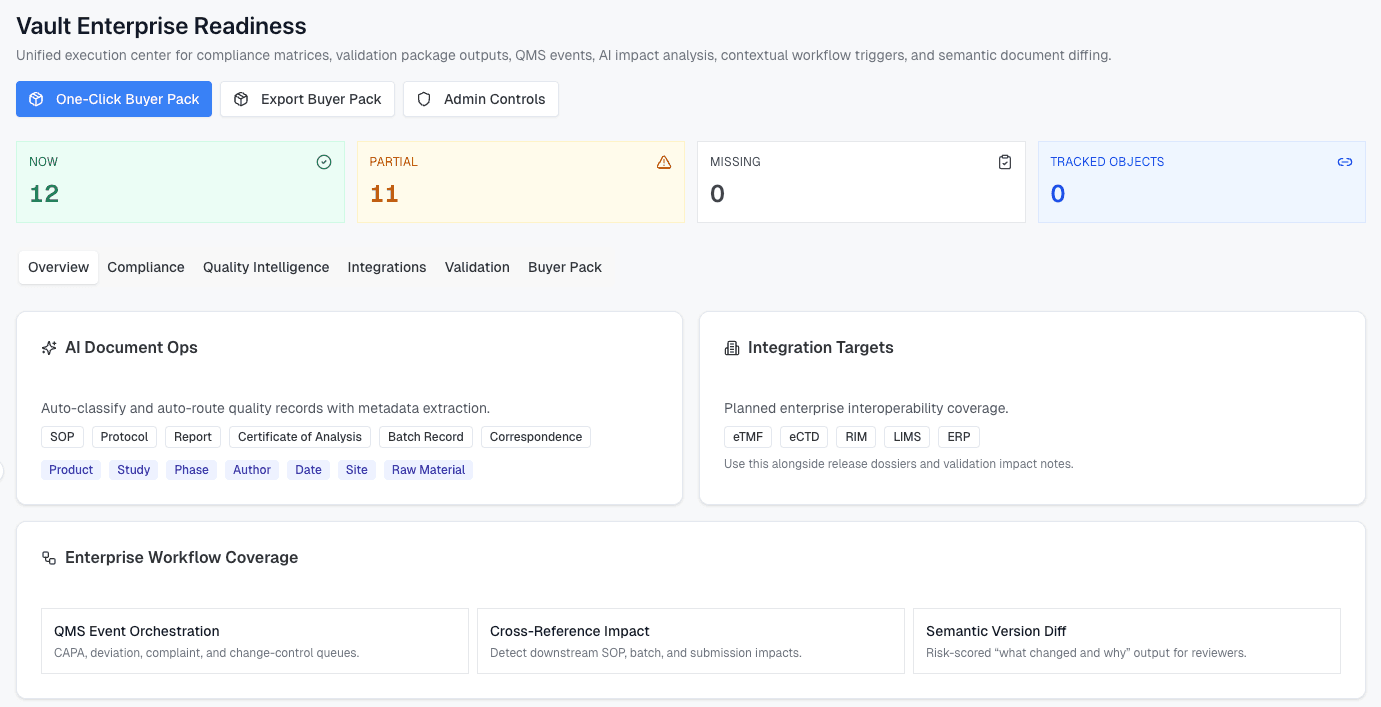Select the QMS Event Orchestration card
Viewport: 1381px width, 707px height.
254,640
